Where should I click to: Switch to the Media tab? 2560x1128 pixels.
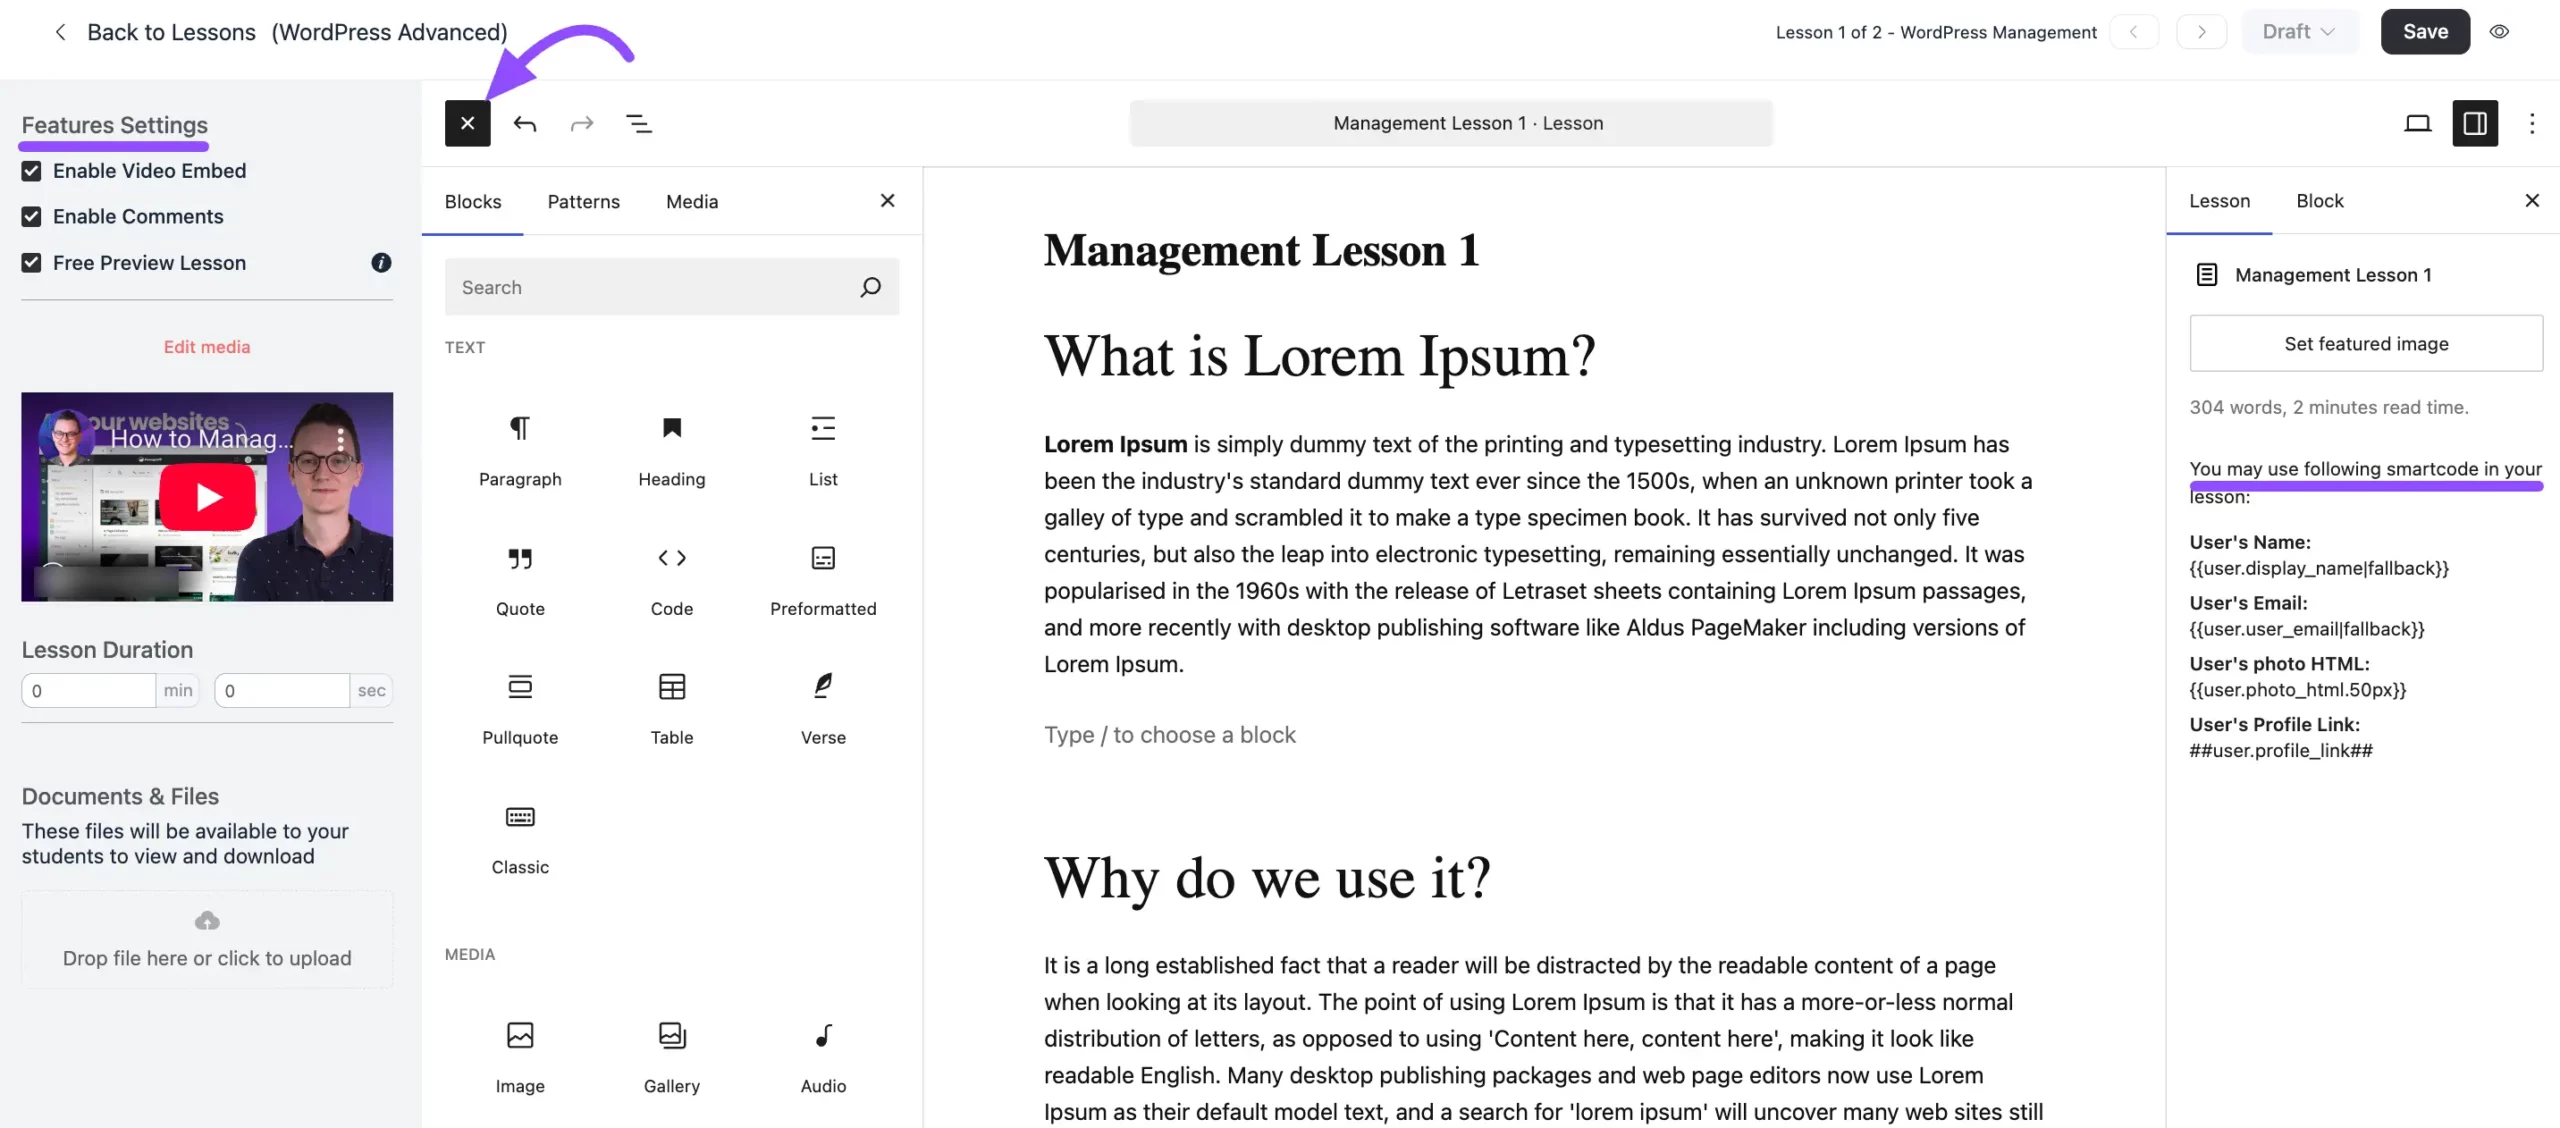tap(692, 201)
